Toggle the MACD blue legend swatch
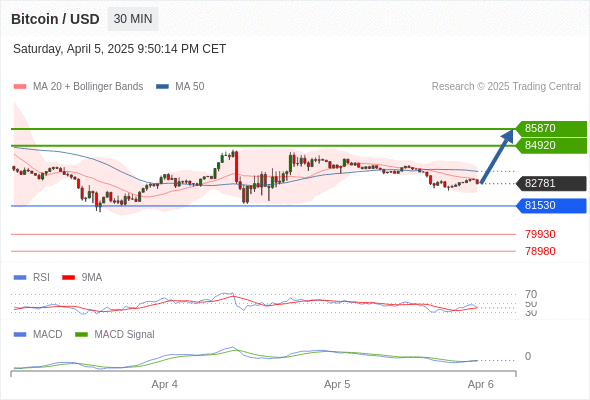Image resolution: width=590 pixels, height=400 pixels. (20, 334)
